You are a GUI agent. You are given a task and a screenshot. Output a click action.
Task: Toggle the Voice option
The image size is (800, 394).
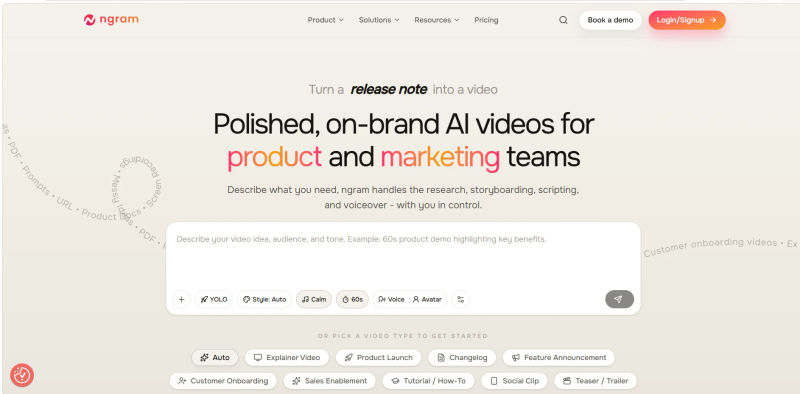tap(391, 300)
